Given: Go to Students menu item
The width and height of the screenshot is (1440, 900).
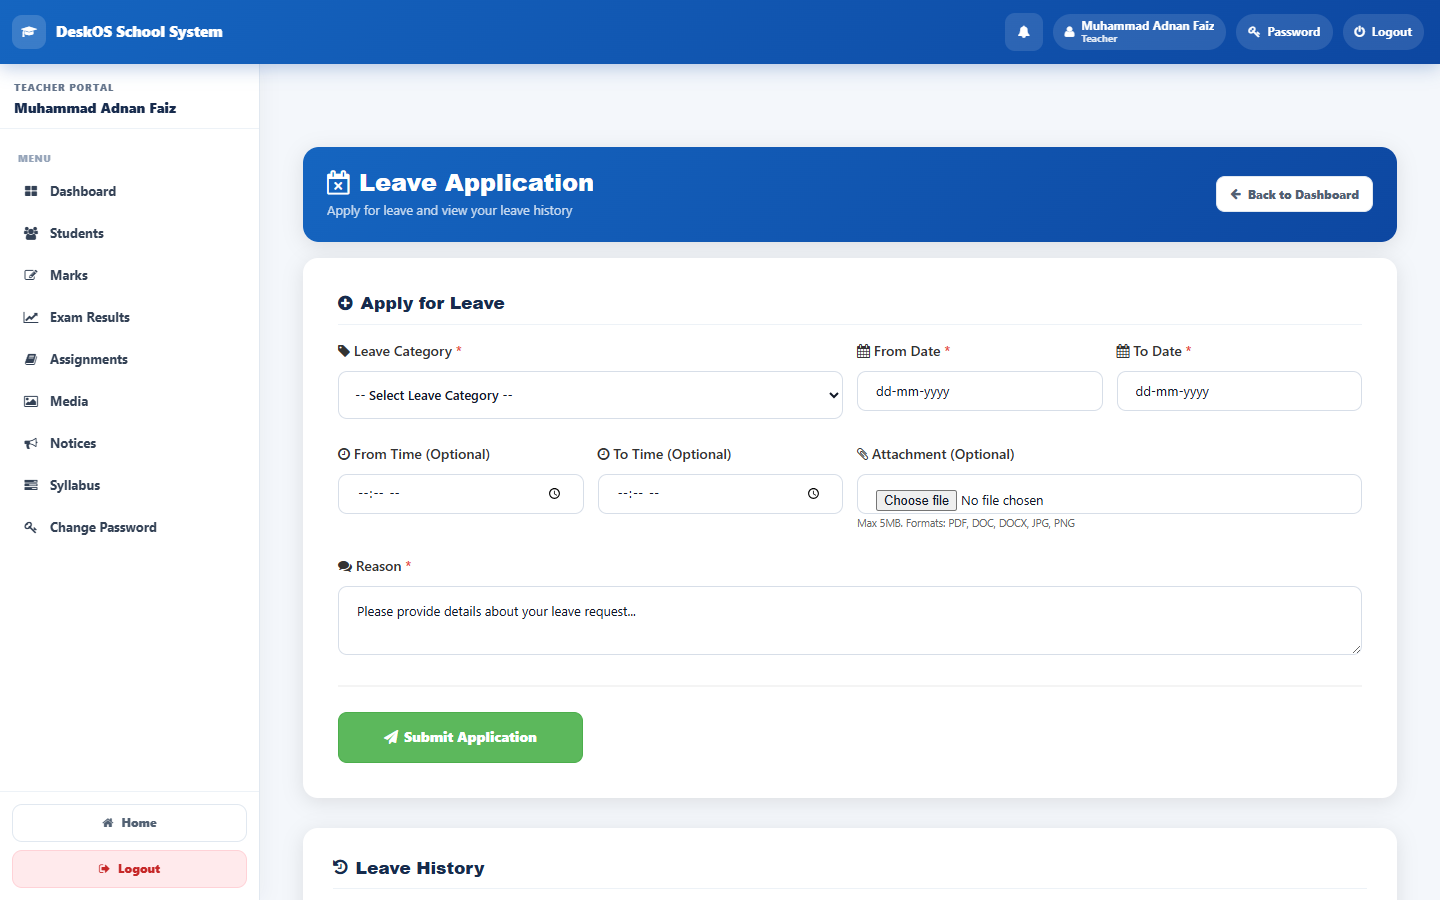Looking at the screenshot, I should click(129, 233).
